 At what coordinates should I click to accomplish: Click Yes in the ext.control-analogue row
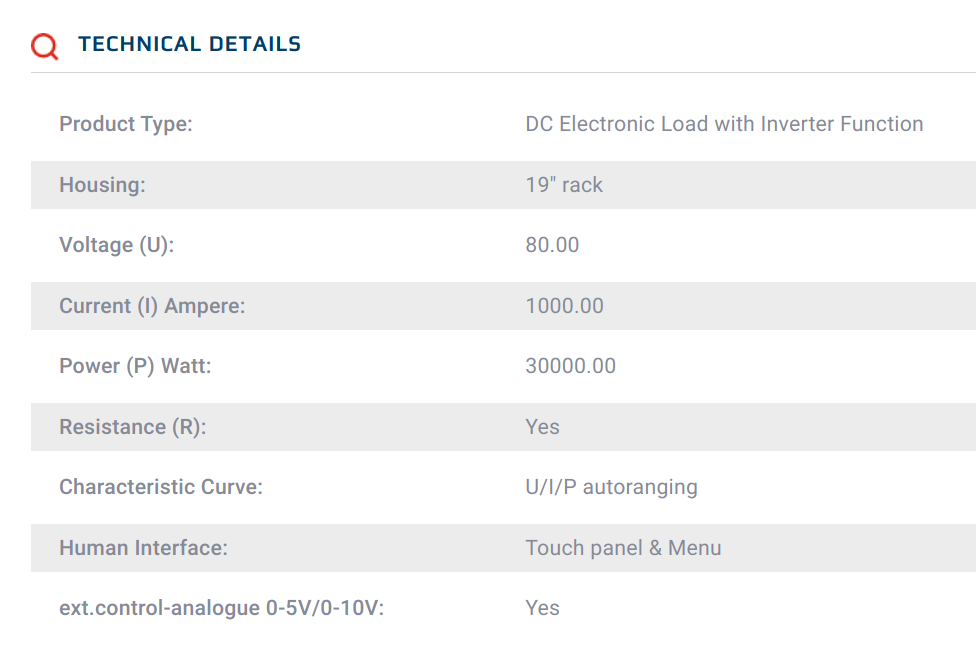pos(542,608)
